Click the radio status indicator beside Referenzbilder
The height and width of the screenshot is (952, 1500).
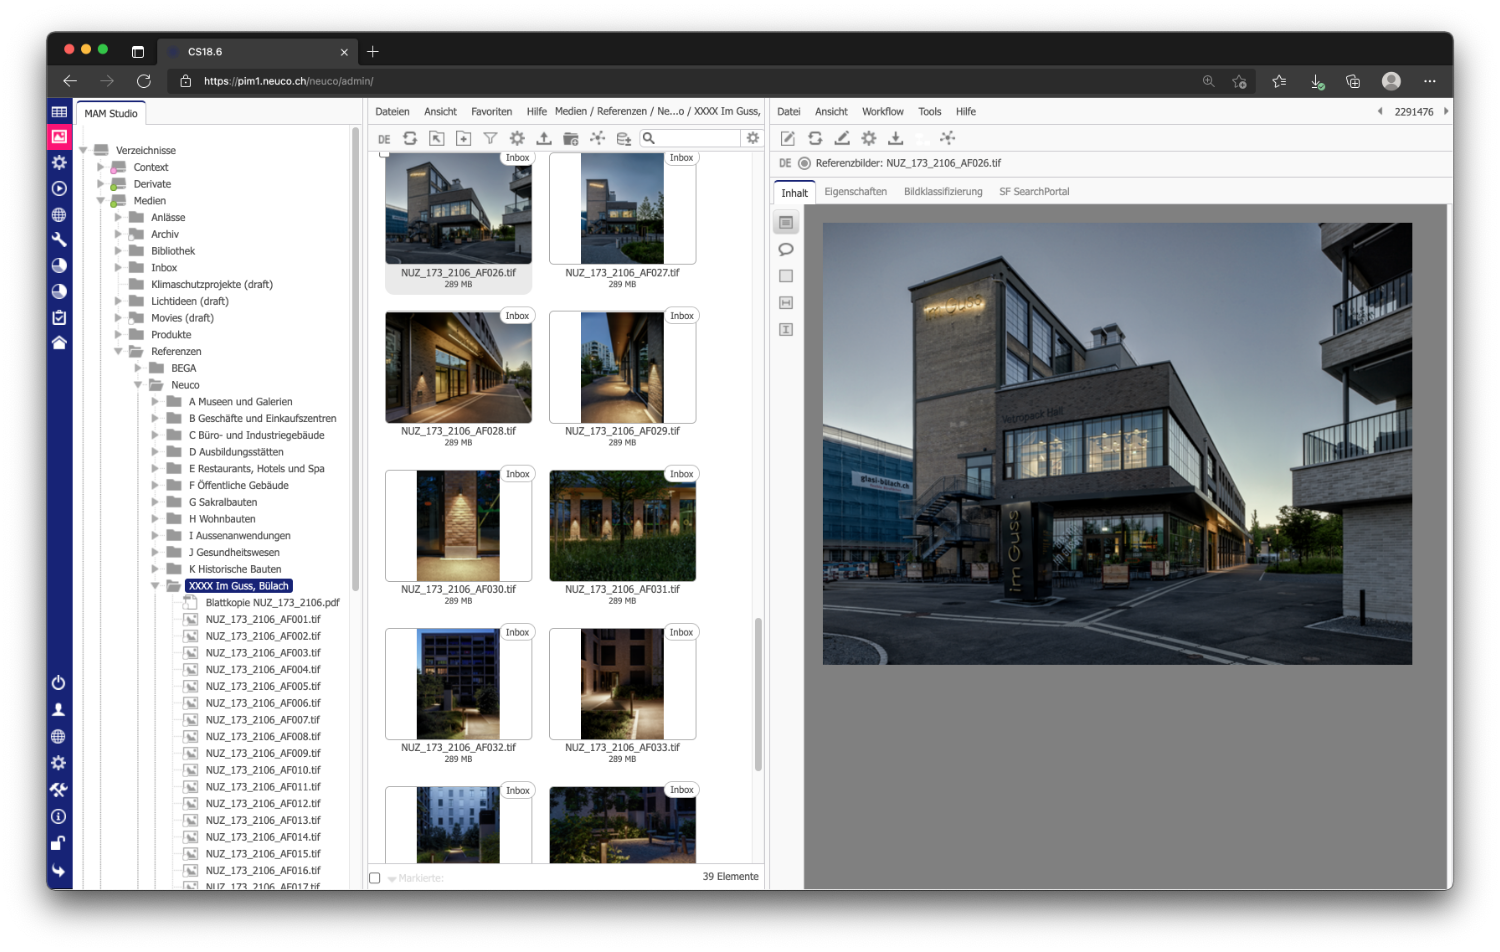[804, 163]
